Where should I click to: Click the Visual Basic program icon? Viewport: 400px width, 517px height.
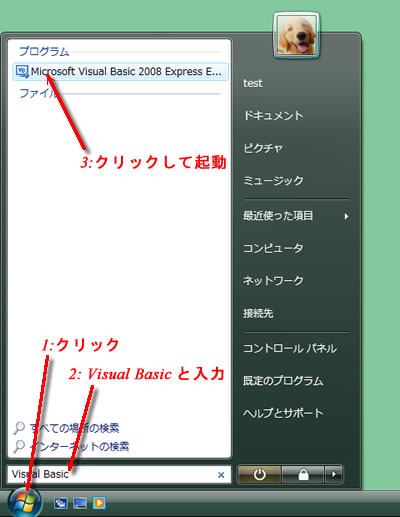22,72
